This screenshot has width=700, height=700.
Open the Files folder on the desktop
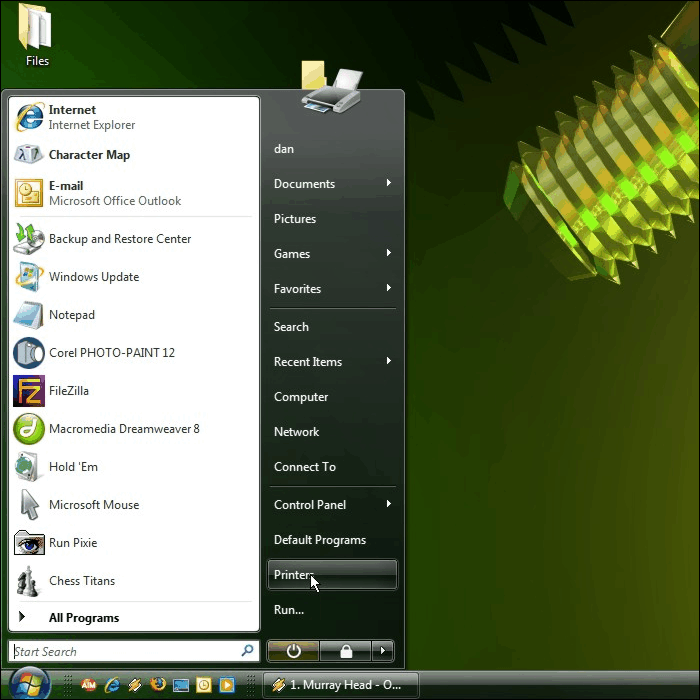pyautogui.click(x=37, y=36)
